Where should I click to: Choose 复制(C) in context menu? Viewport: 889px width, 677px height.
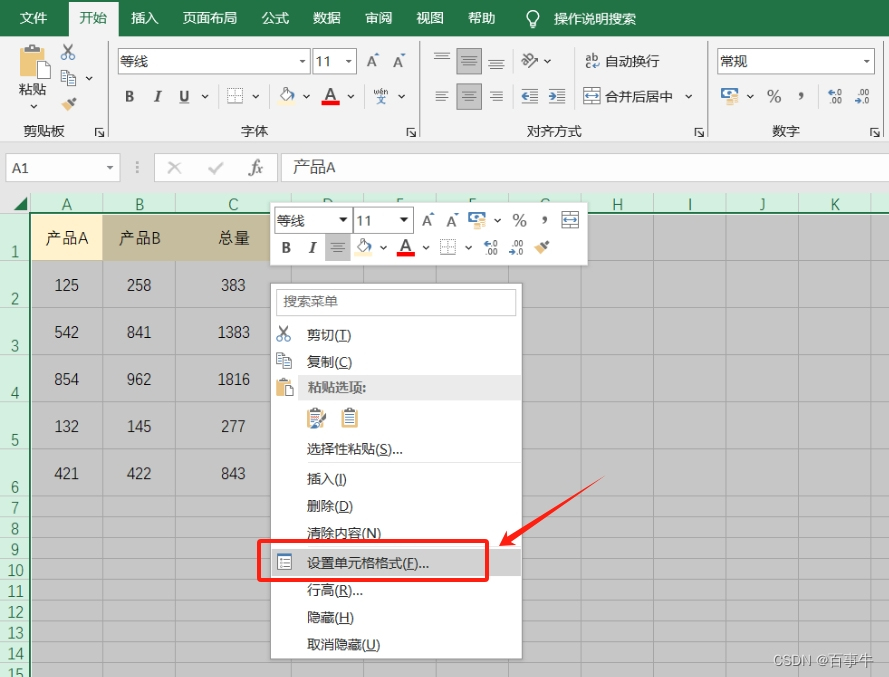(396, 361)
